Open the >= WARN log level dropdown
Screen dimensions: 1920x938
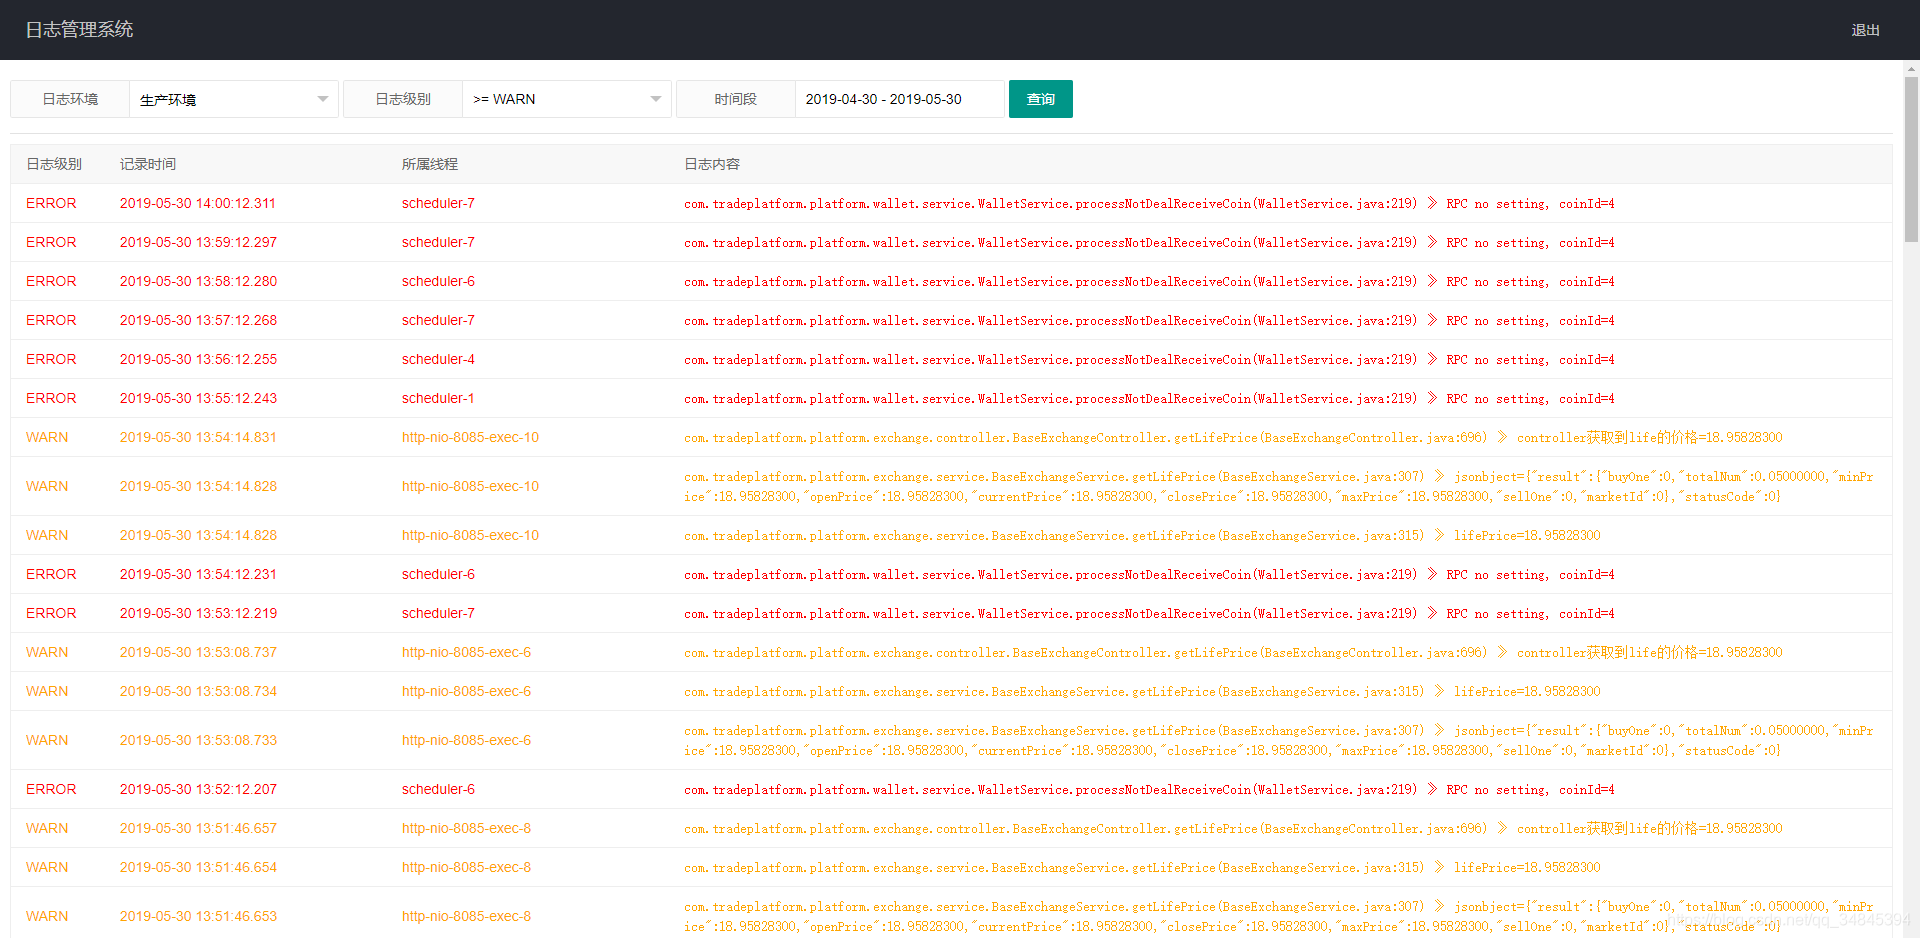(566, 99)
